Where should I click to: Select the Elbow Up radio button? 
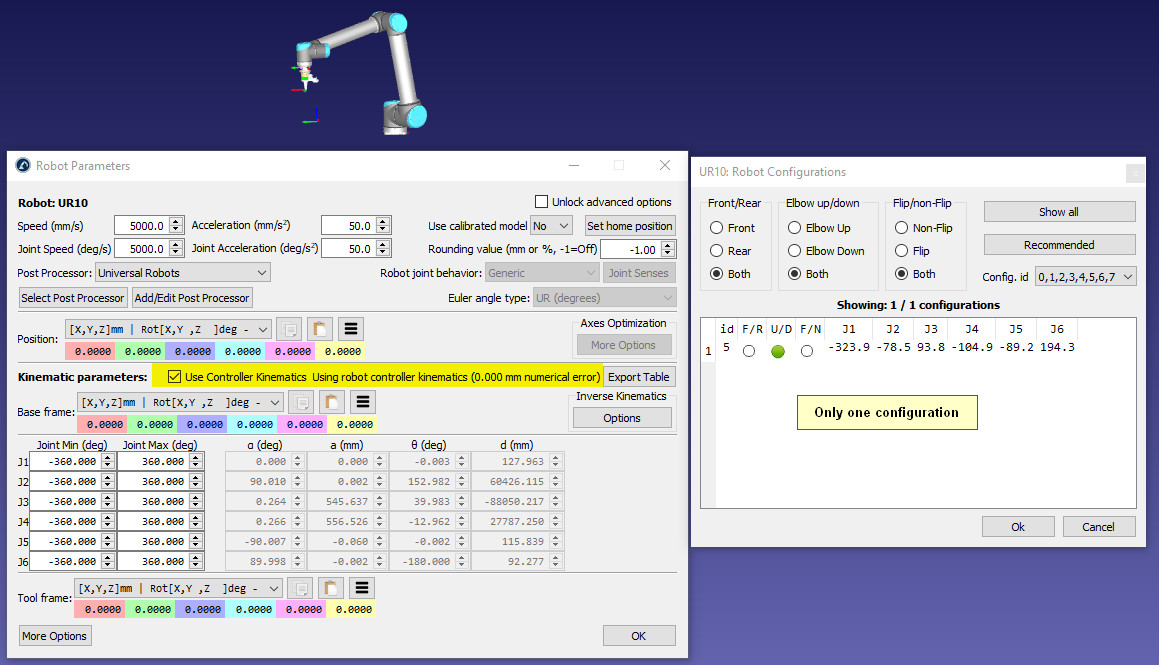coord(796,228)
